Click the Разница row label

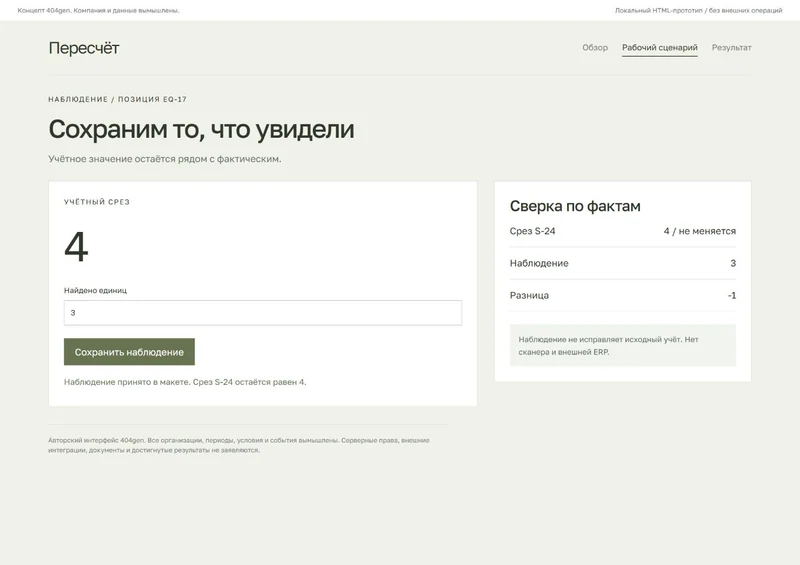point(529,296)
